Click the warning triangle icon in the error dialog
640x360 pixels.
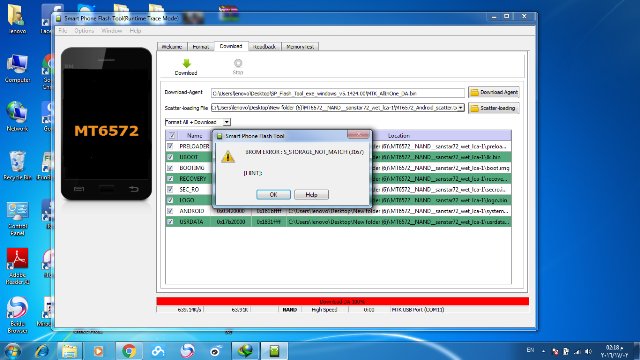tap(228, 157)
